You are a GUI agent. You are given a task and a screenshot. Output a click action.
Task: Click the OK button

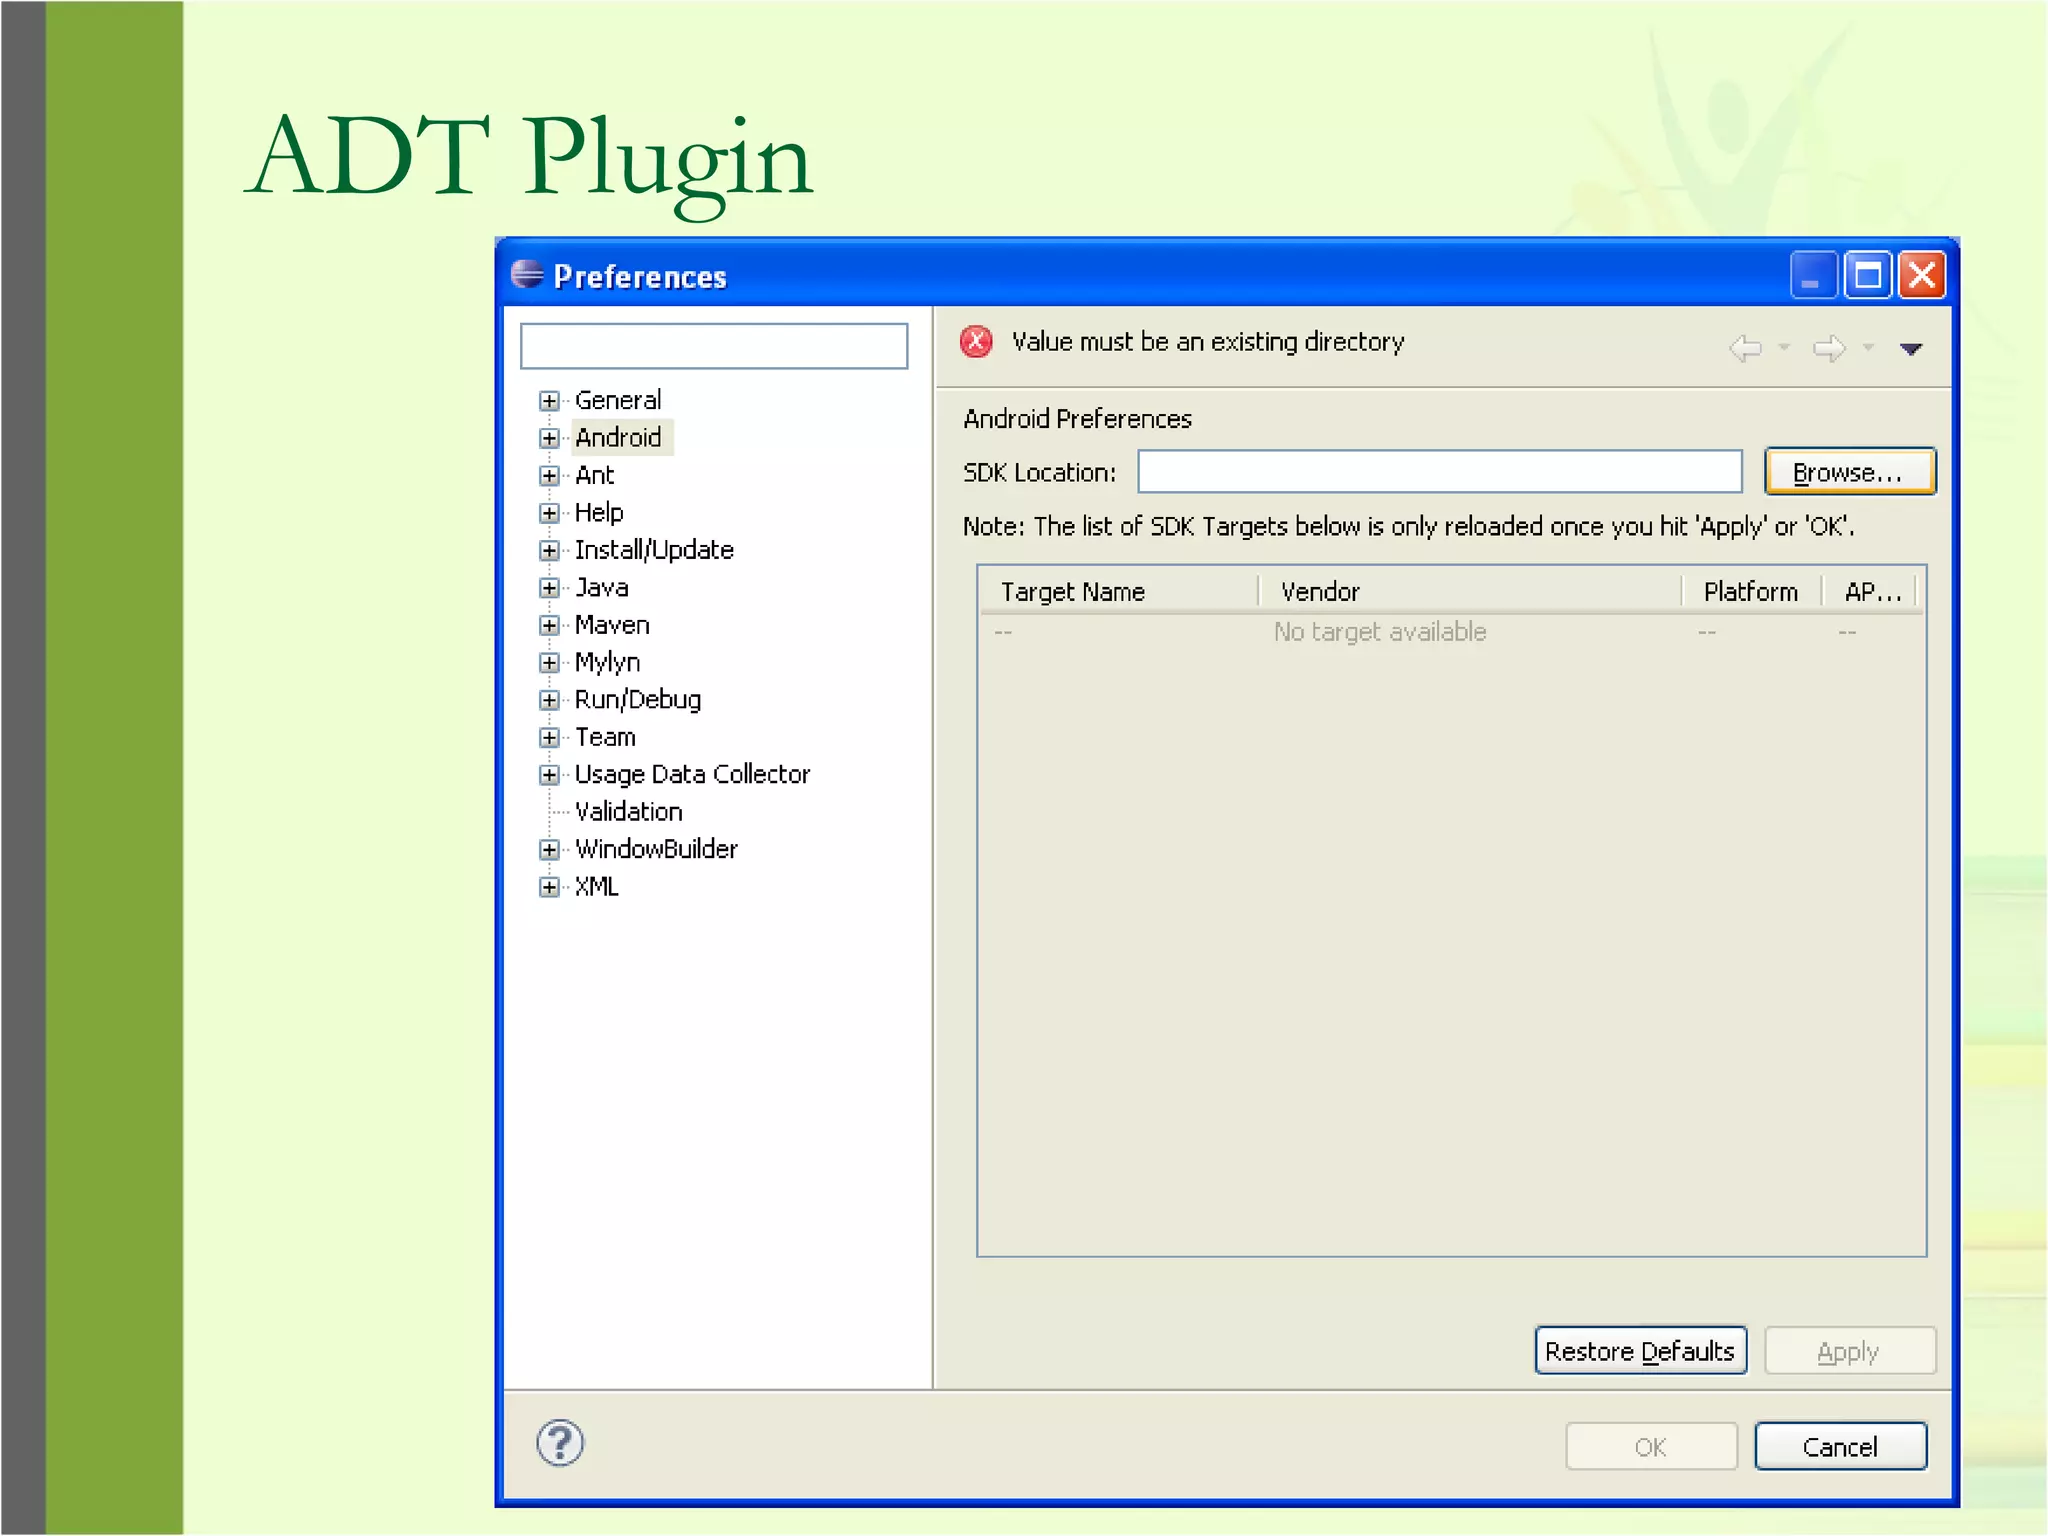[x=1651, y=1446]
